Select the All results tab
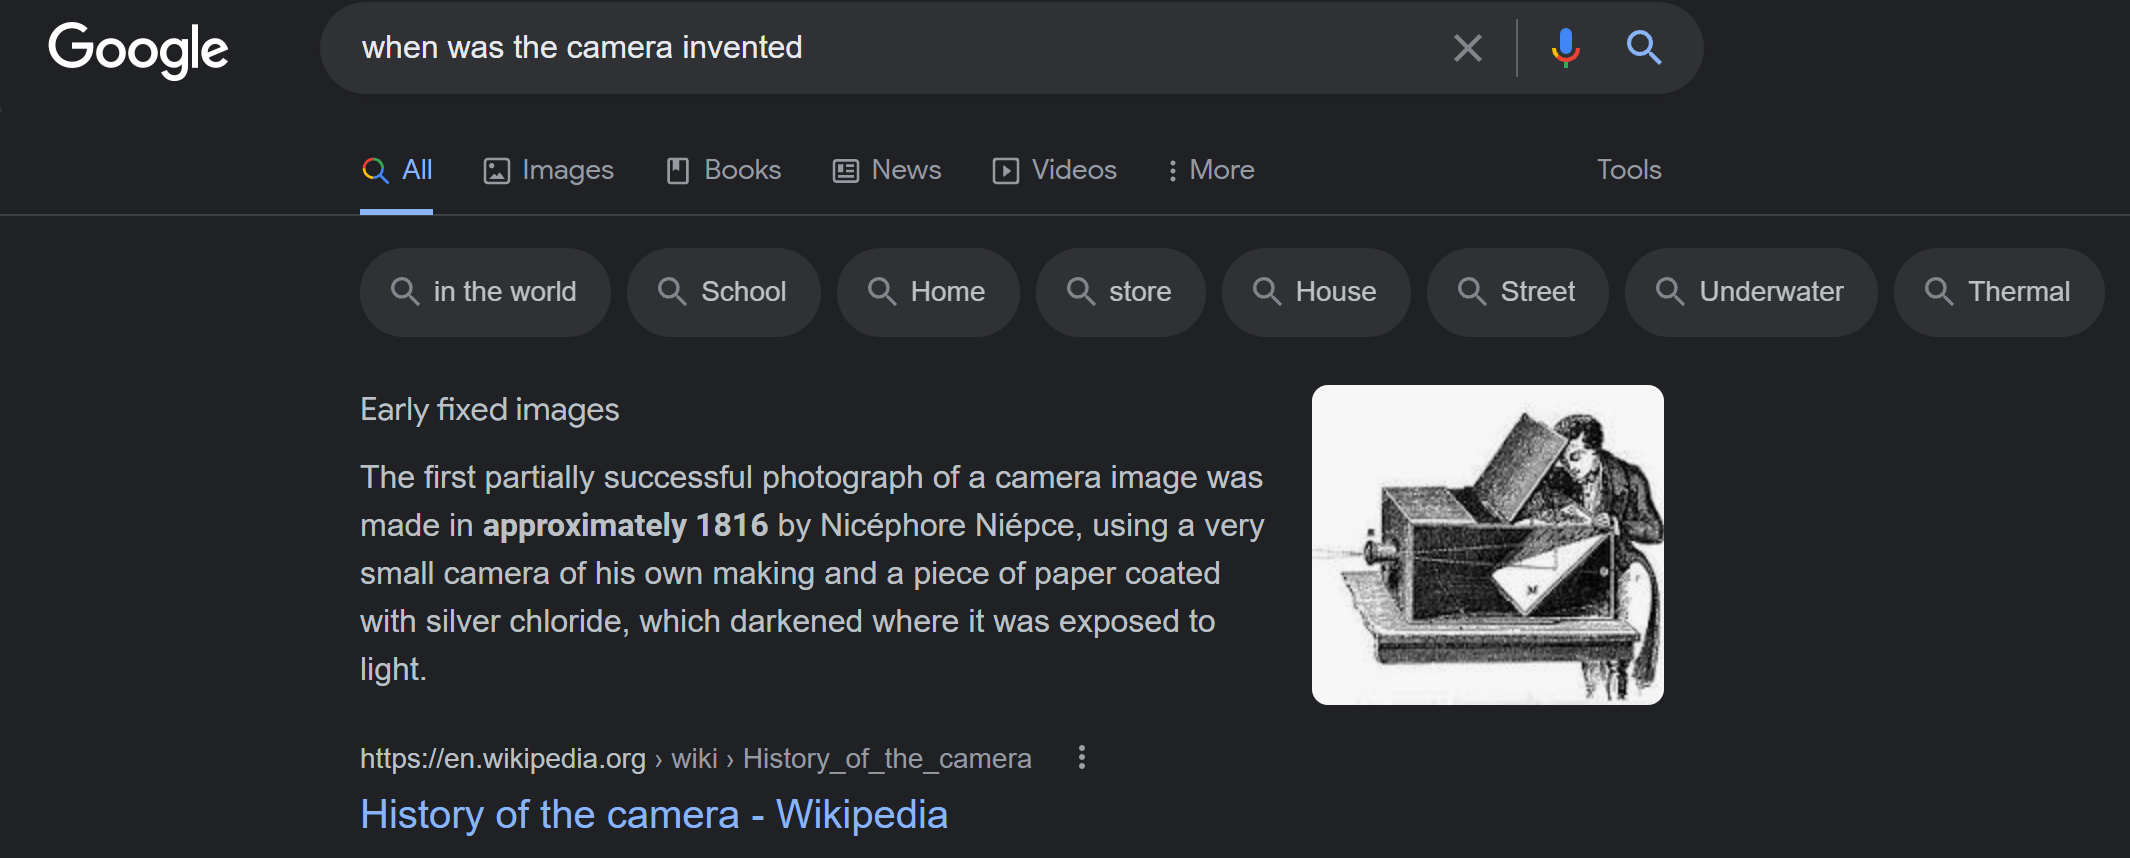Viewport: 2130px width, 858px height. tap(397, 170)
